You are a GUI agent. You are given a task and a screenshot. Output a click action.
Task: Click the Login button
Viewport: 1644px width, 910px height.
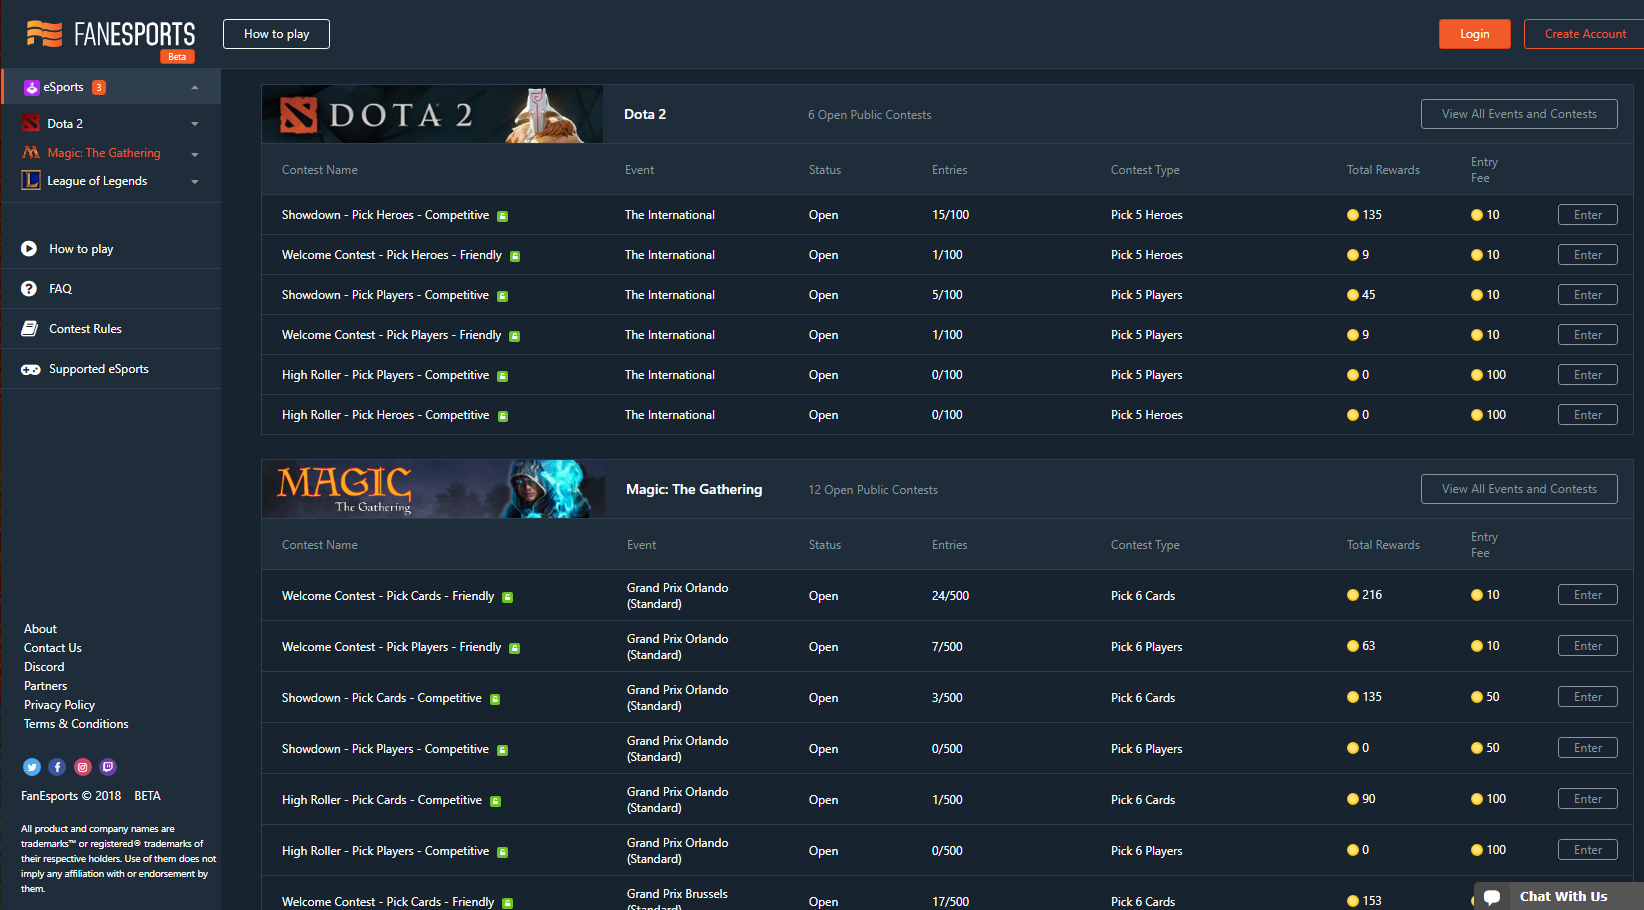tap(1474, 34)
